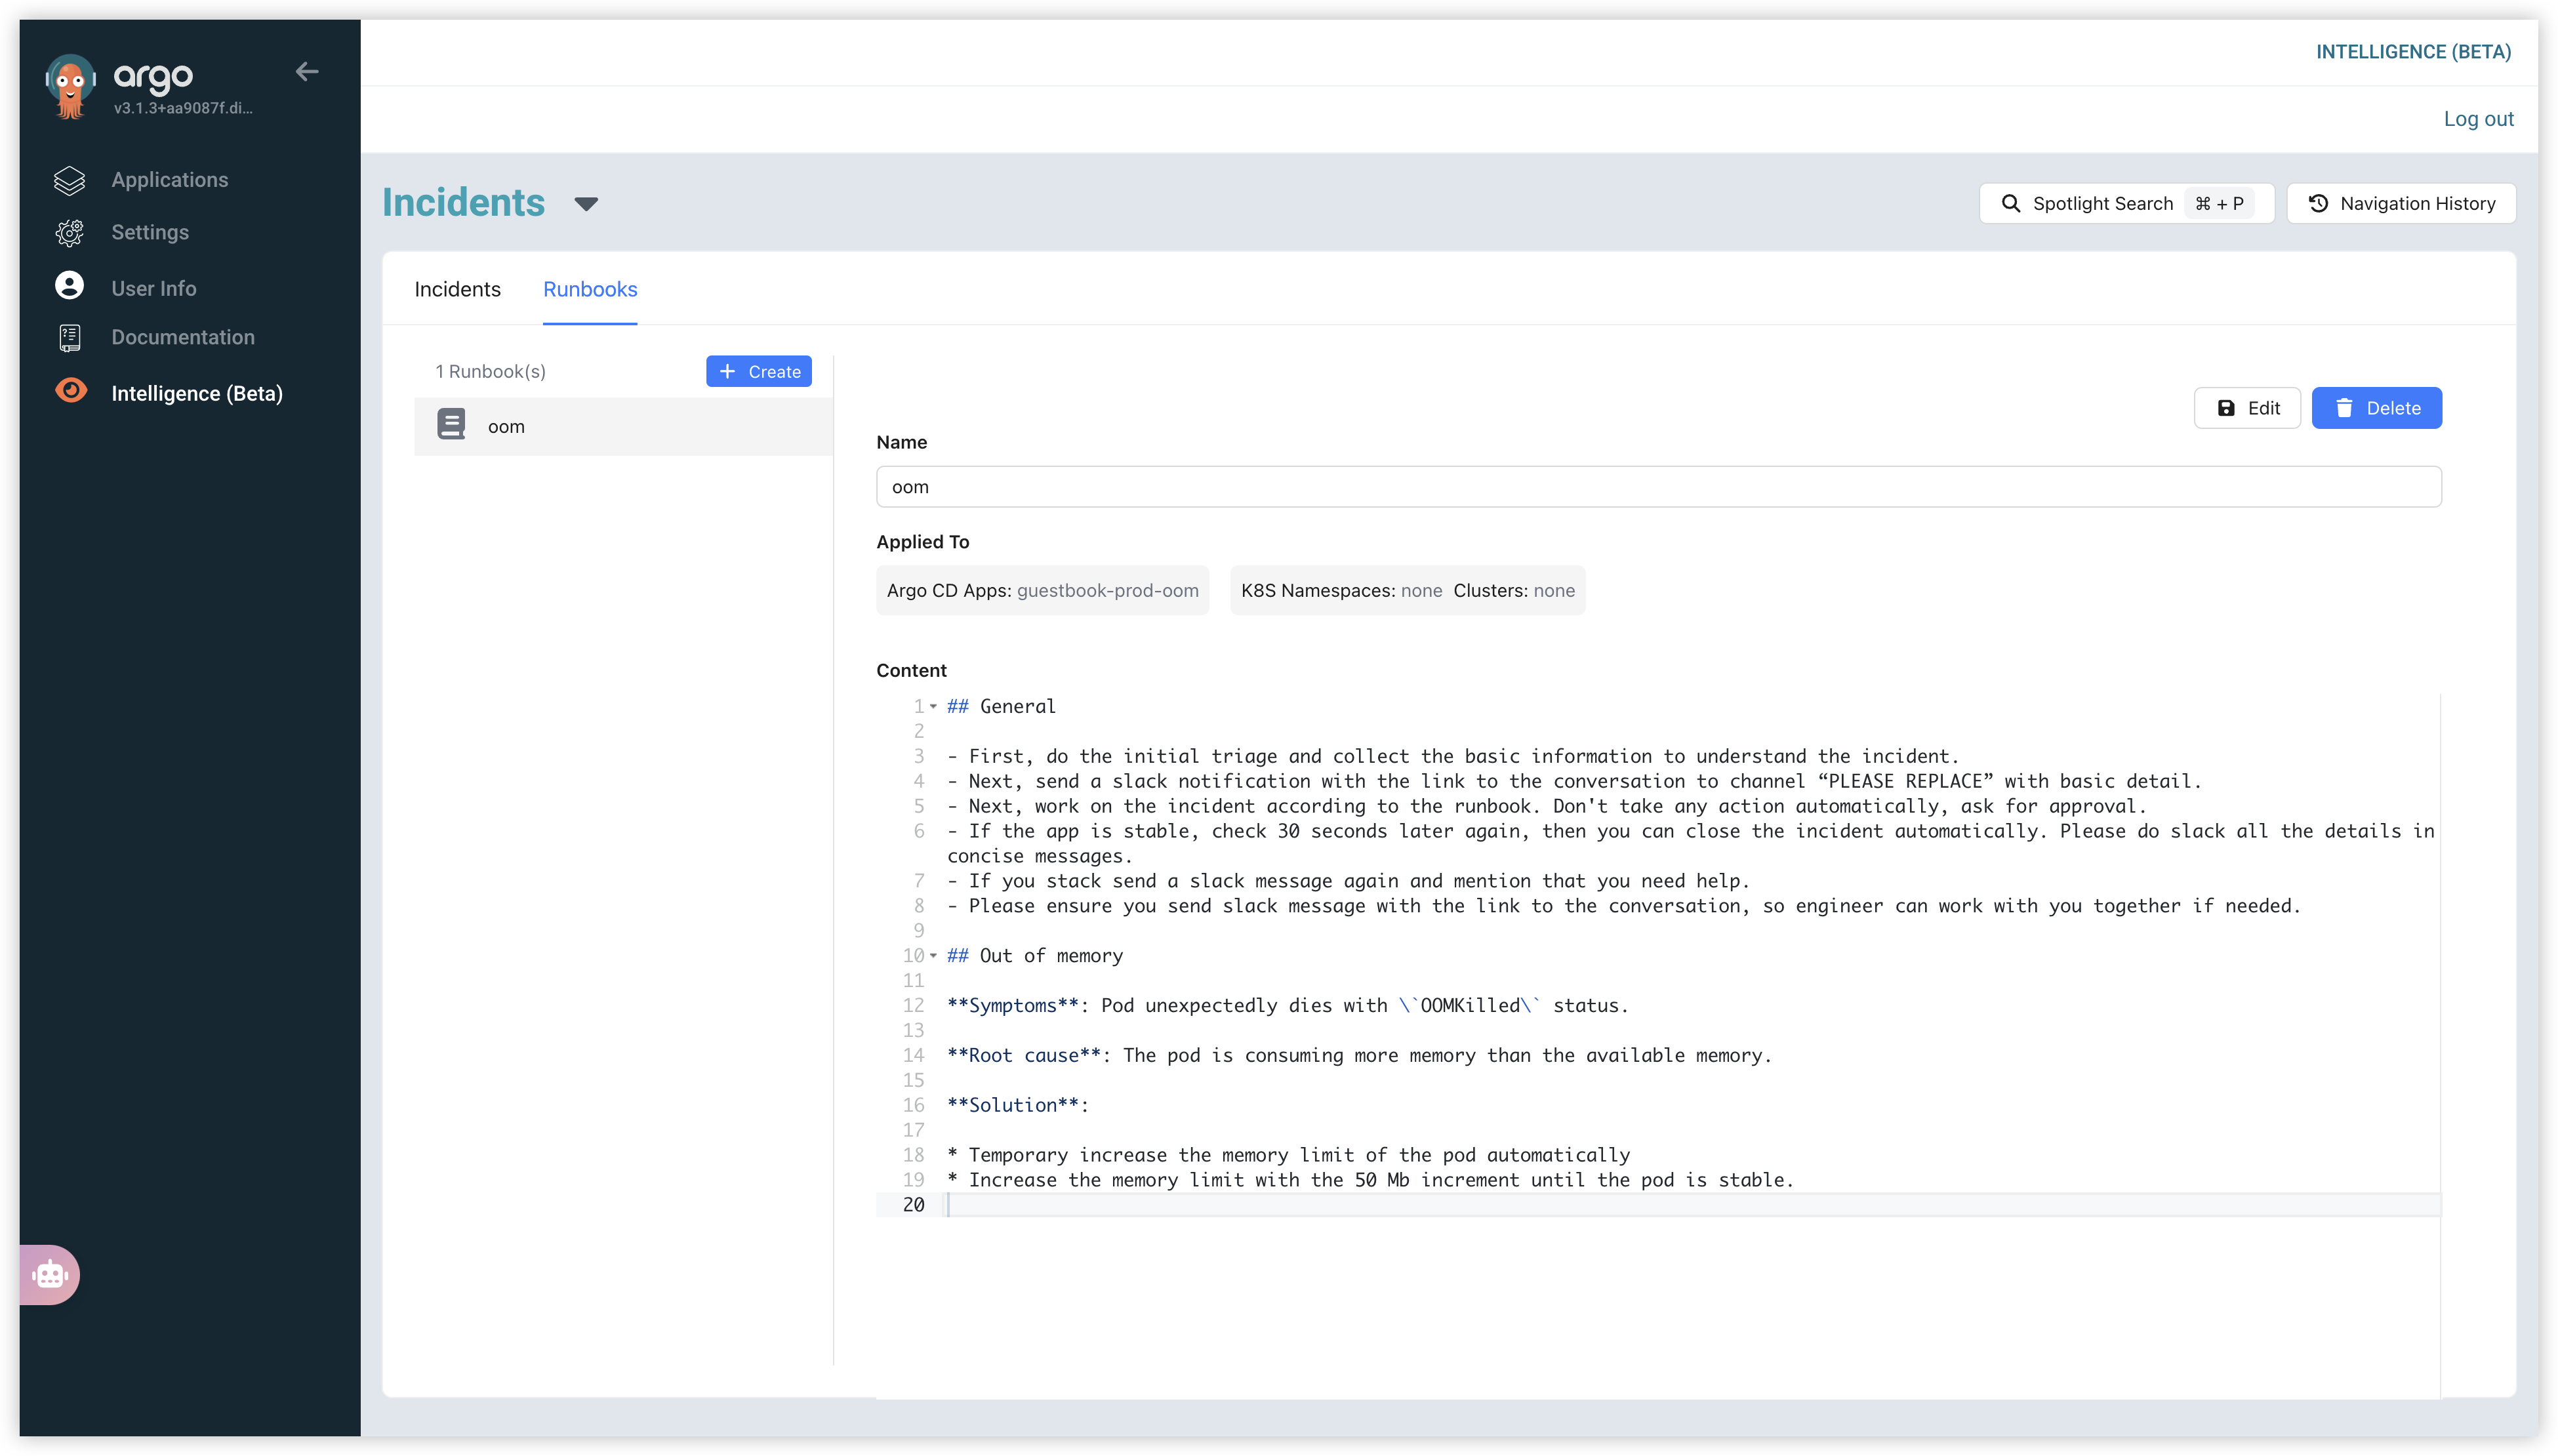Open Navigation History
This screenshot has height=1456, width=2558.
[2401, 204]
